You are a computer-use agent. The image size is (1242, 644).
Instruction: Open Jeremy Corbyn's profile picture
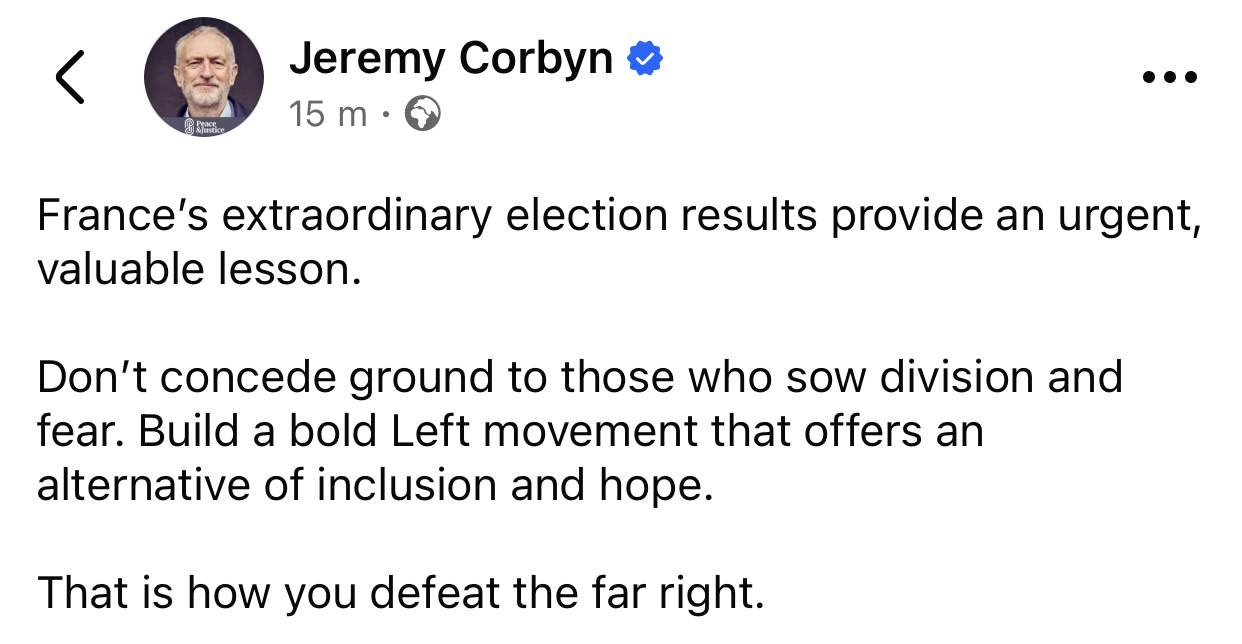[x=203, y=77]
